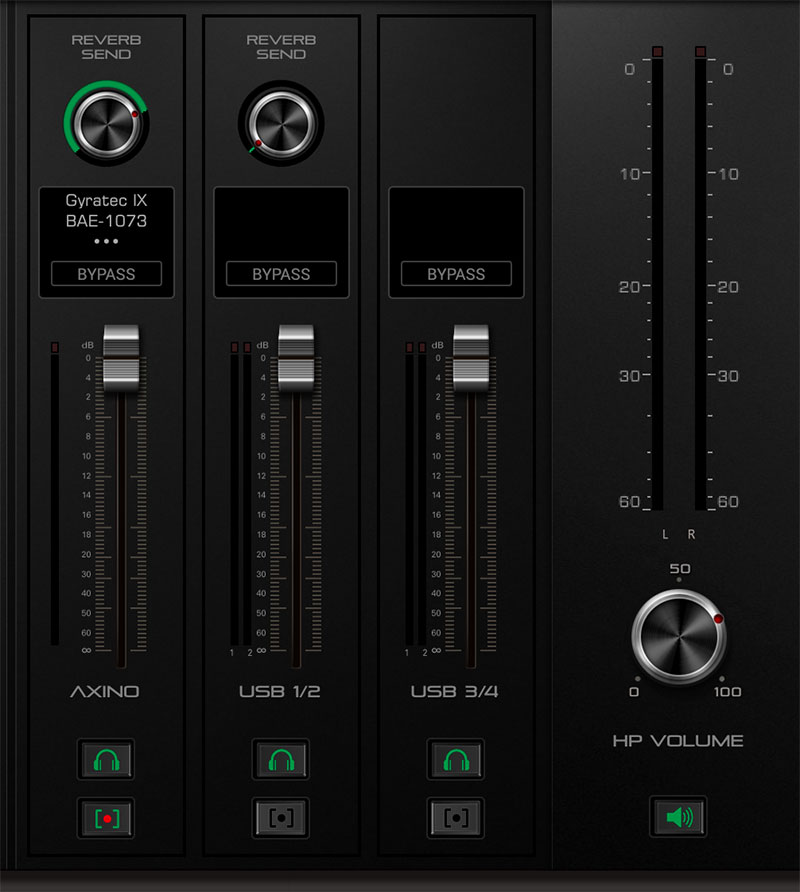The image size is (800, 892).
Task: Disable the record arm on AXINO channel
Action: pos(106,817)
